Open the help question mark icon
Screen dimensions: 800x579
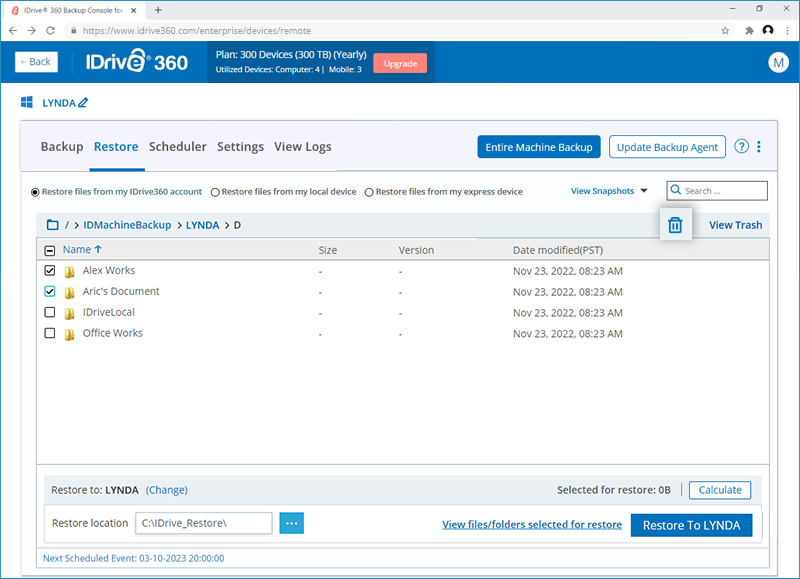pyautogui.click(x=741, y=146)
